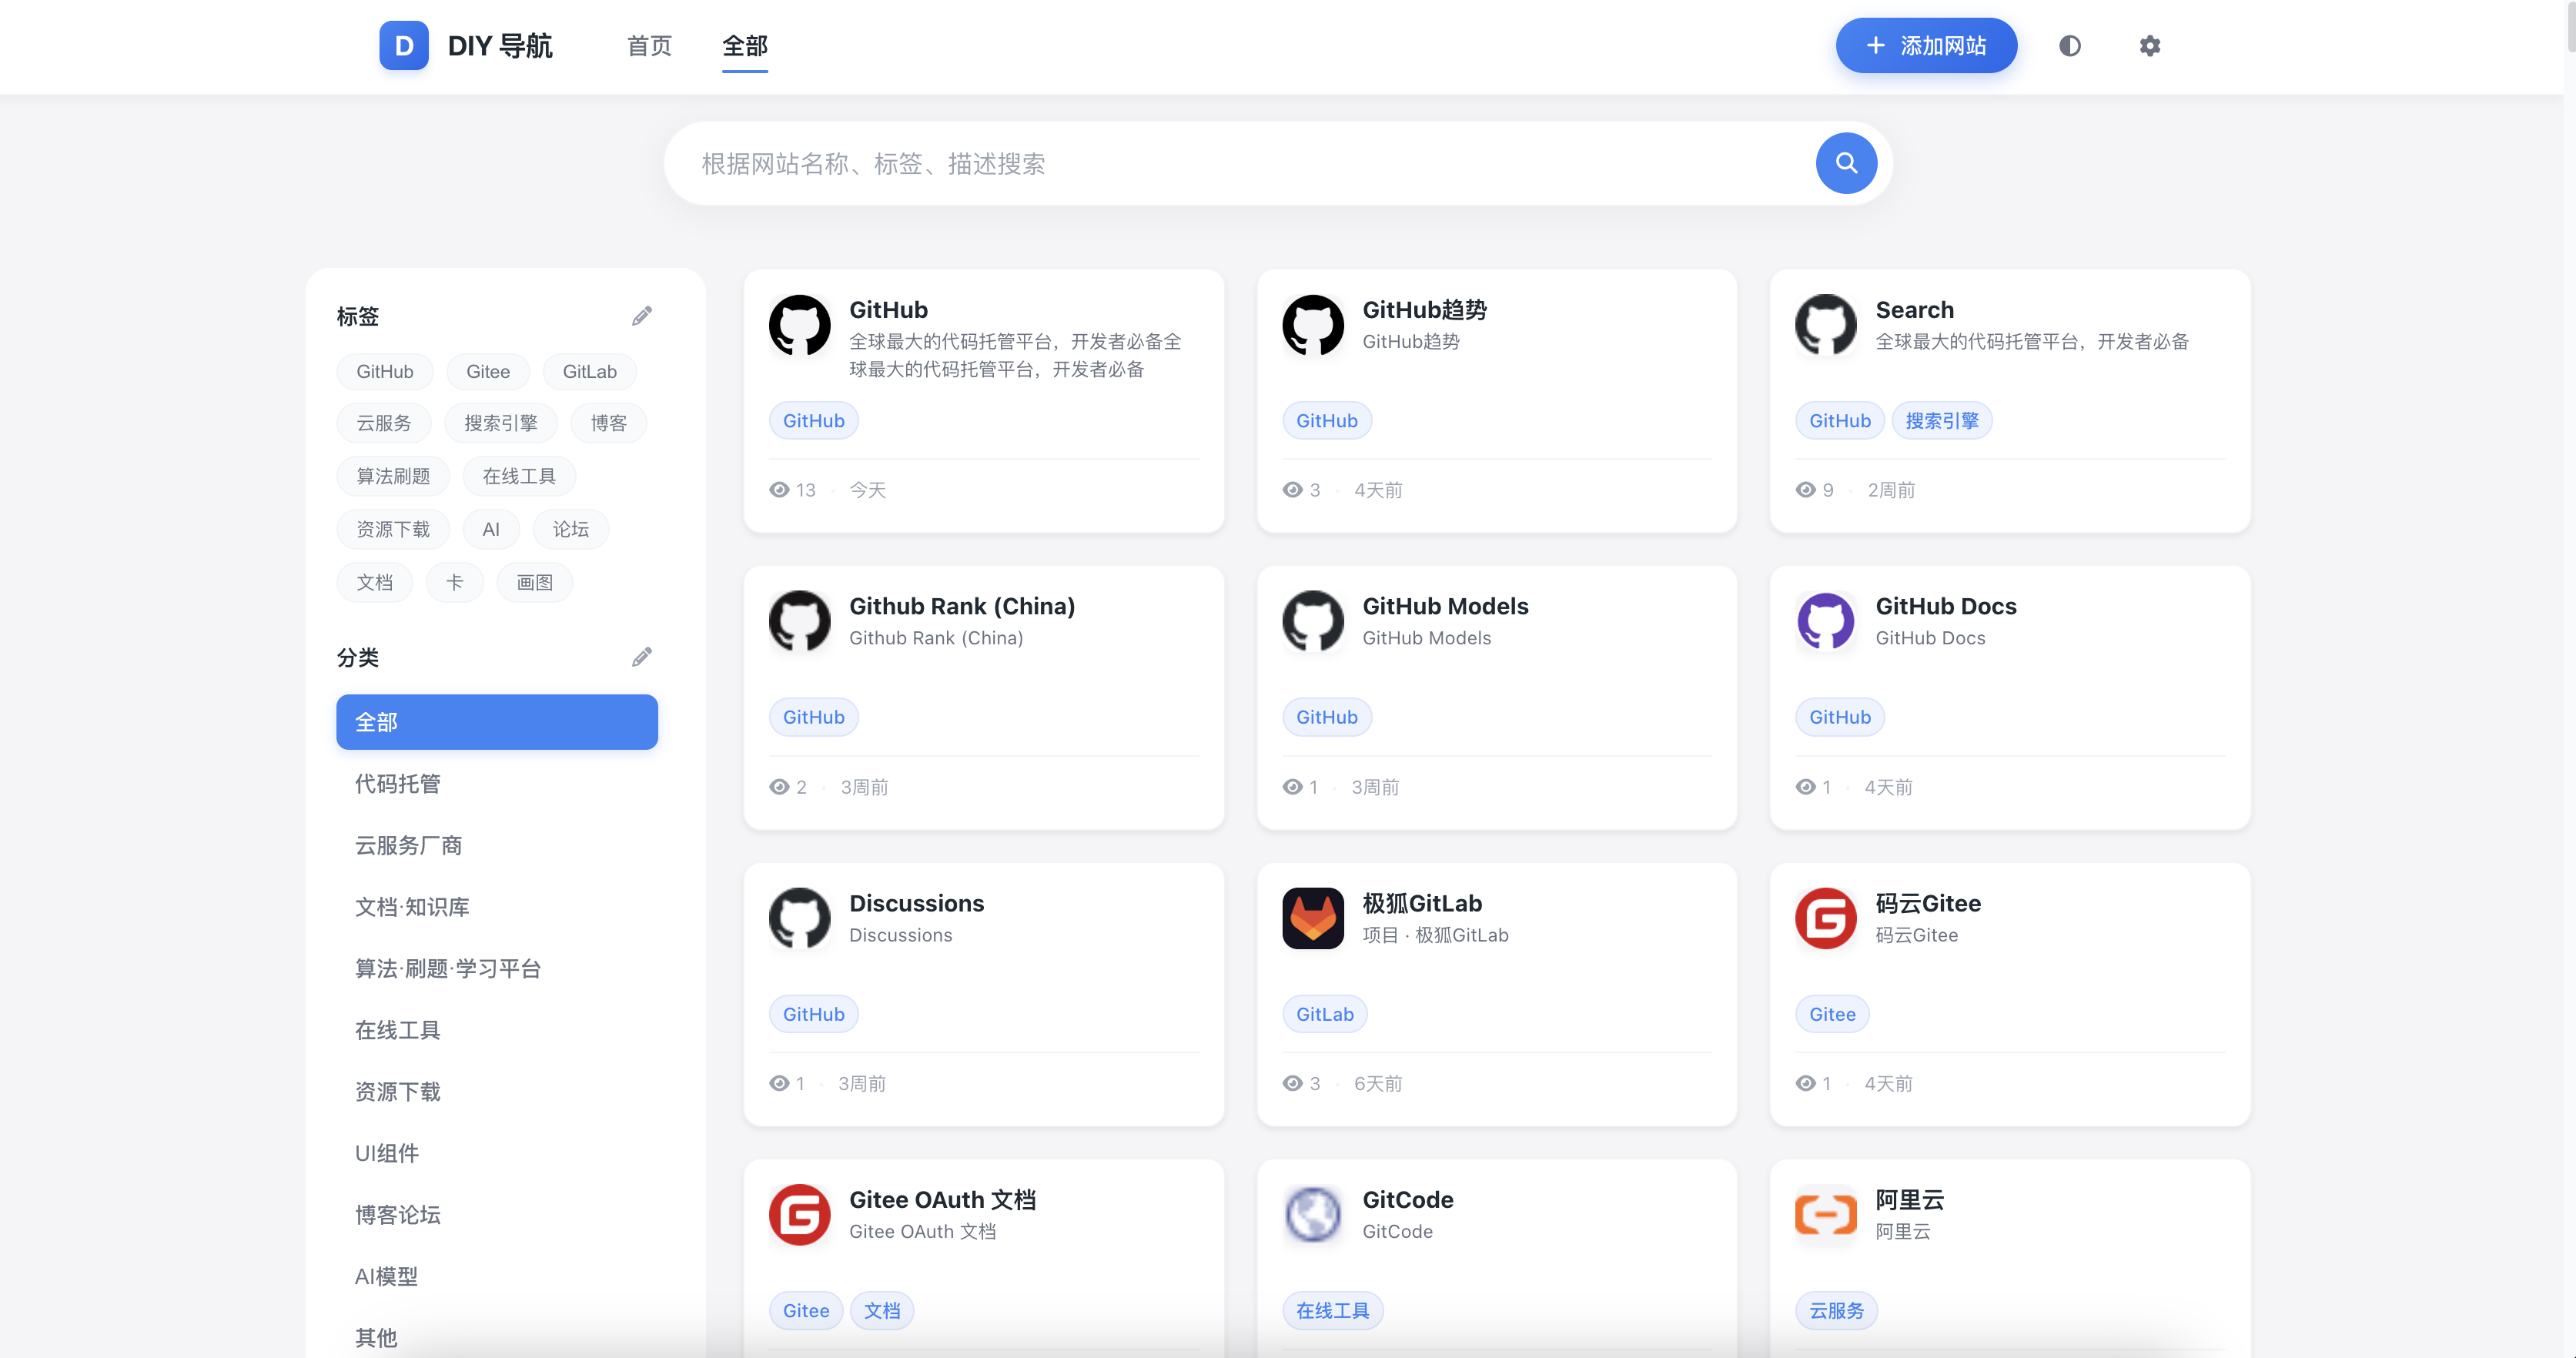Click the DIY 导航 logo icon
The width and height of the screenshot is (2576, 1358).
point(403,45)
